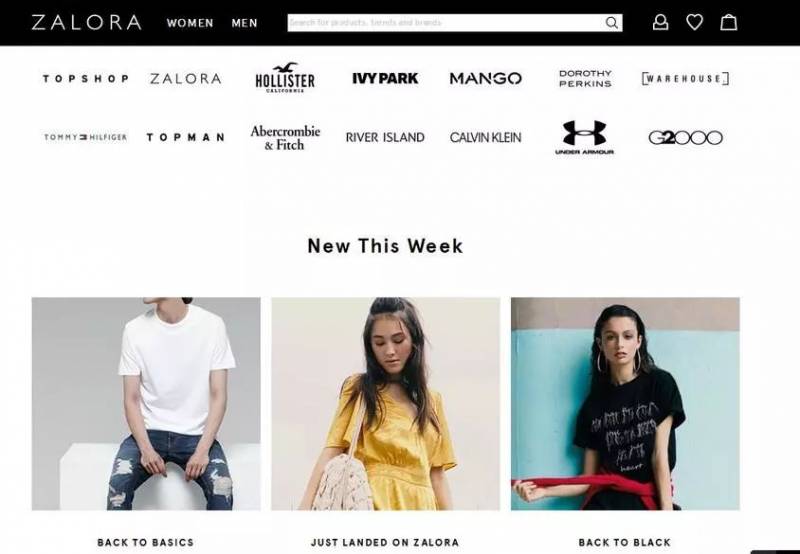Select the G2000 brand logo
This screenshot has width=800, height=554.
pos(685,137)
